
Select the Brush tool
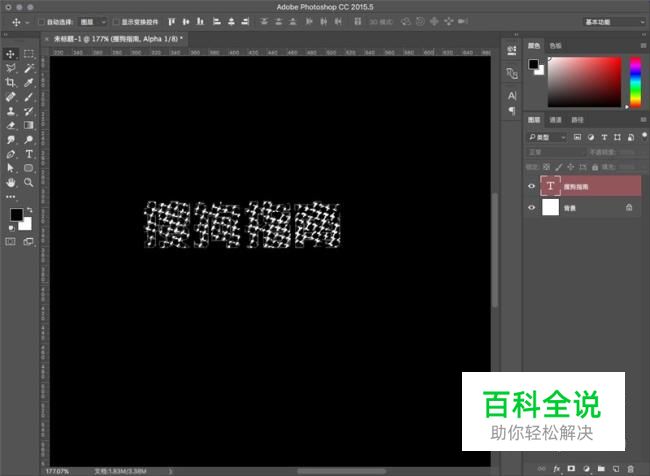point(29,97)
